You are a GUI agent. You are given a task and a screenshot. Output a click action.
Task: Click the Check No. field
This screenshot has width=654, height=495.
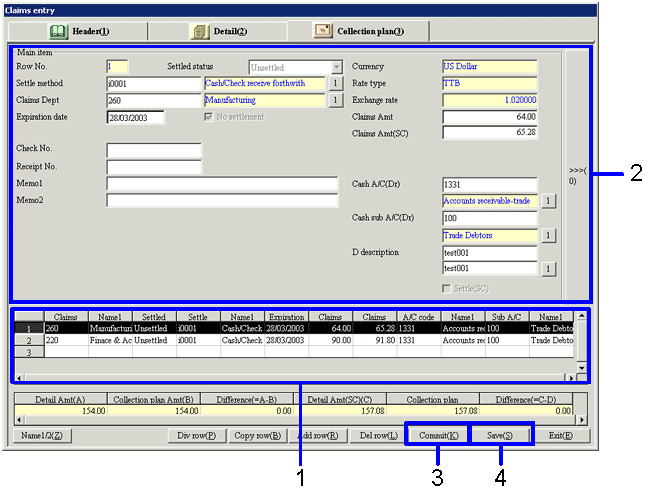click(x=154, y=150)
